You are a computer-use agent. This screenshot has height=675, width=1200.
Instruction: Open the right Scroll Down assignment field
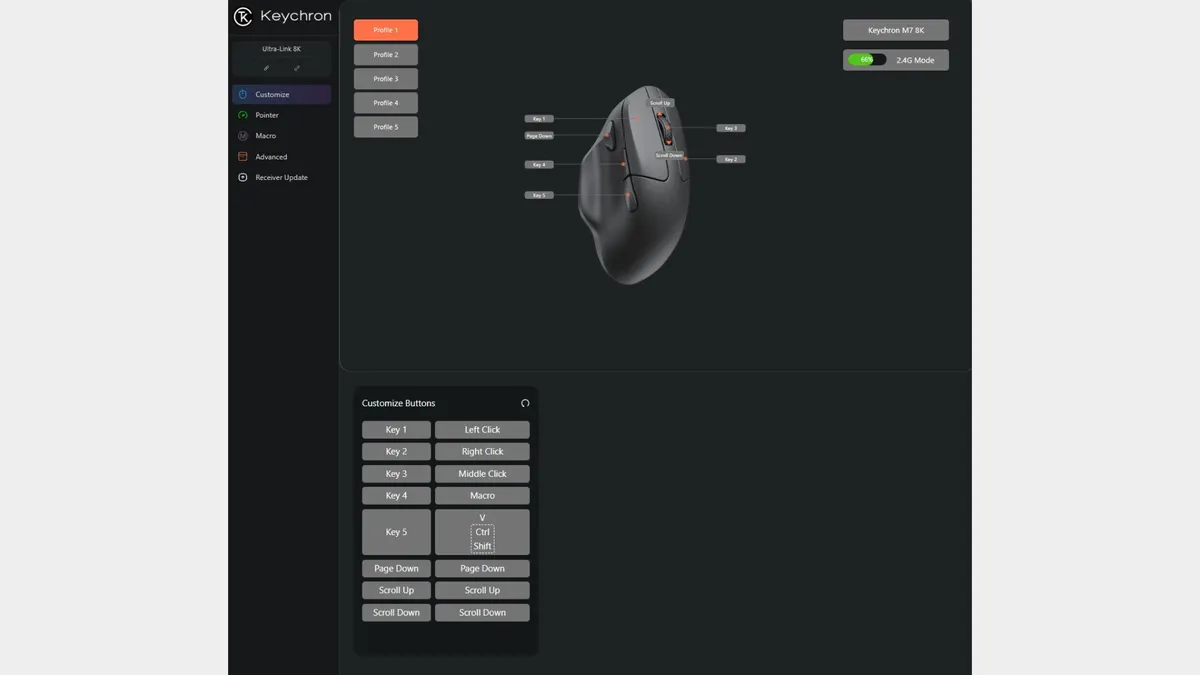tap(483, 613)
